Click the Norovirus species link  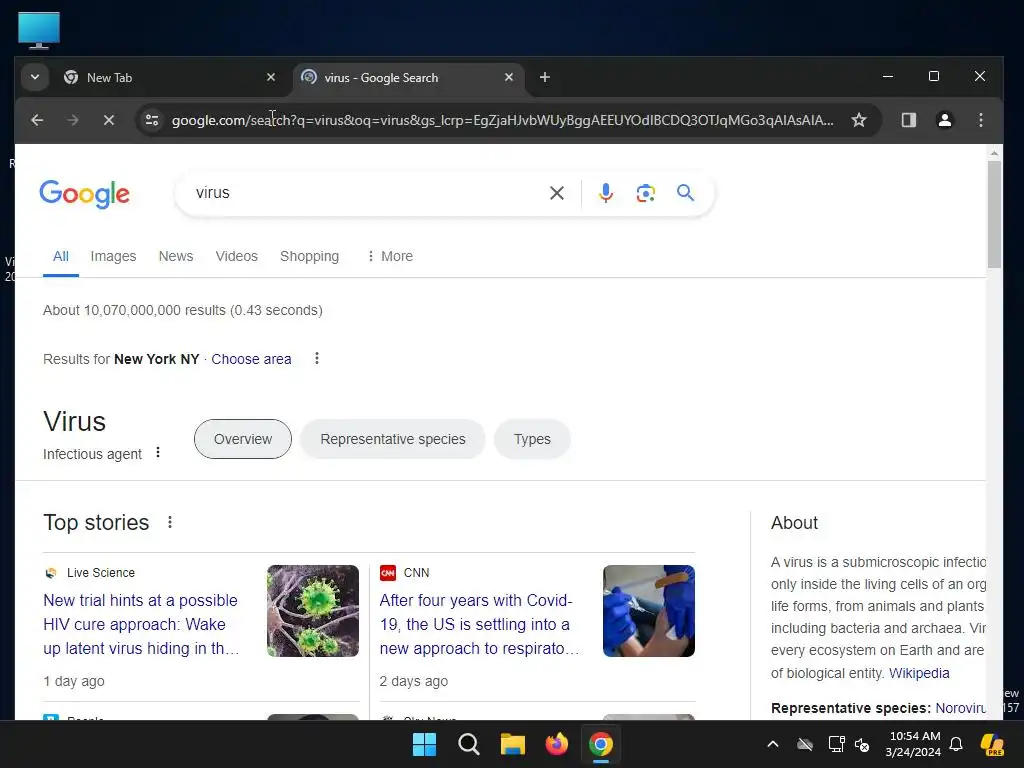pos(960,708)
